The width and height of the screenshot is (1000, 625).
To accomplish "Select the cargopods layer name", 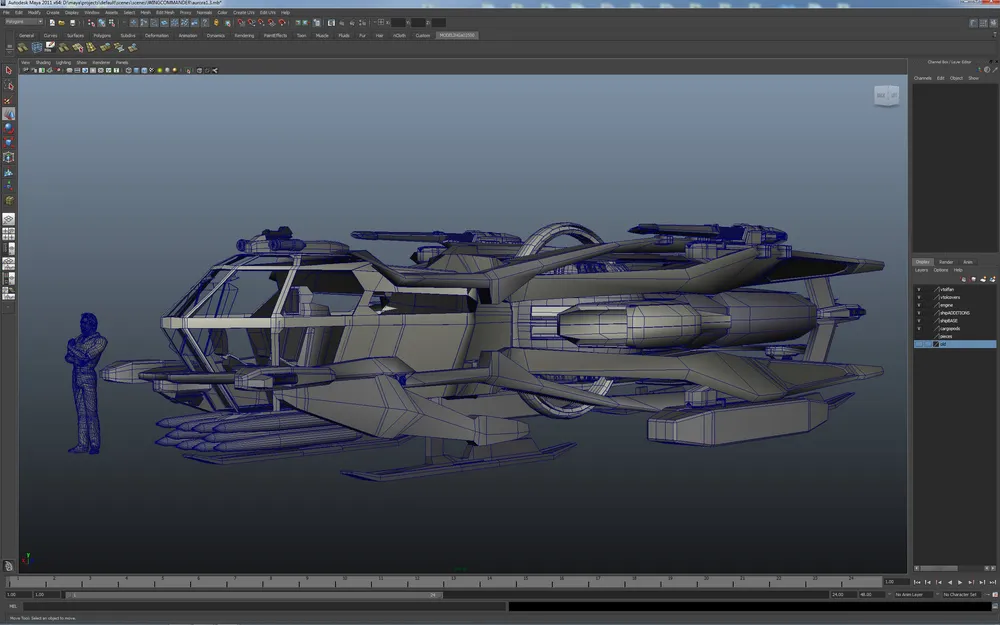I will point(950,328).
